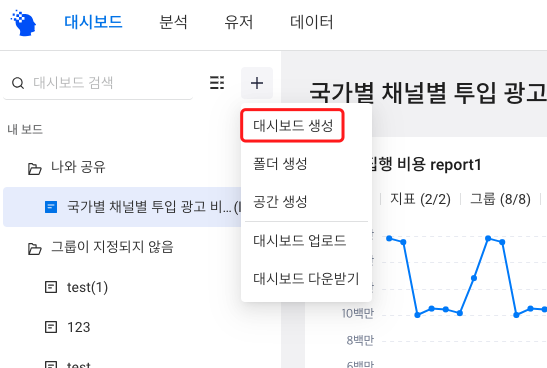Choose 폴더 생성 in the dropdown menu
Image resolution: width=547 pixels, height=368 pixels.
(280, 164)
